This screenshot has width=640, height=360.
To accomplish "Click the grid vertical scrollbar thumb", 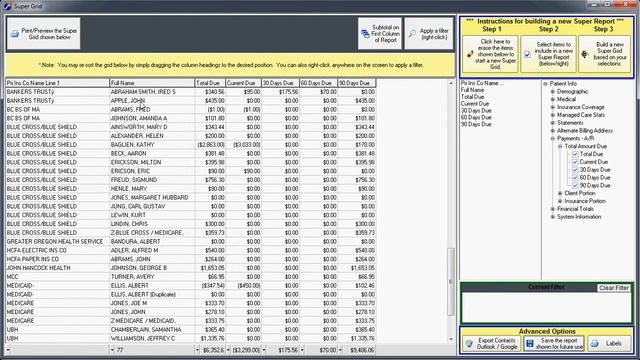I will click(x=451, y=282).
